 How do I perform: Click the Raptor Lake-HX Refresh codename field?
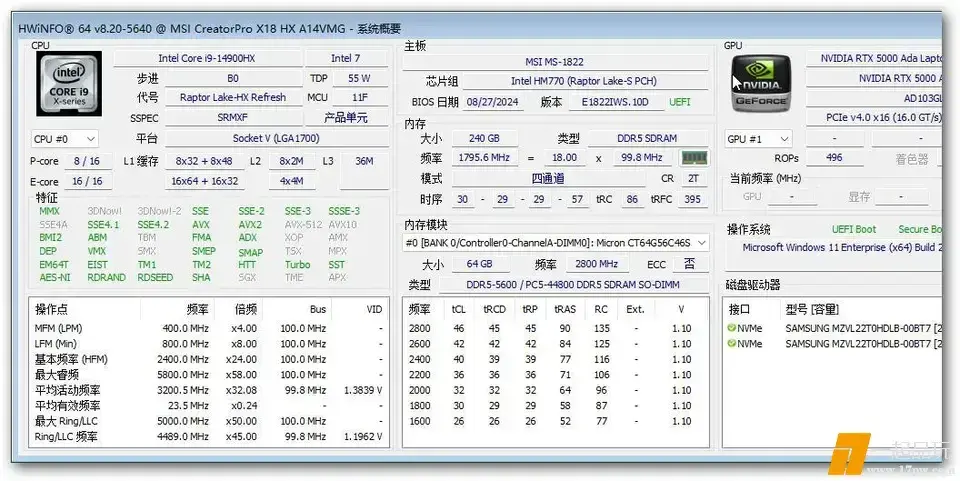click(233, 97)
